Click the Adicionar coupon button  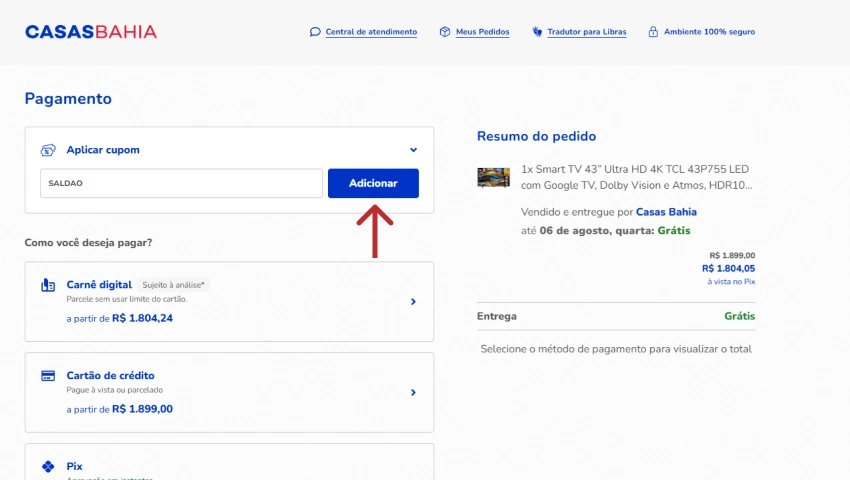click(373, 183)
